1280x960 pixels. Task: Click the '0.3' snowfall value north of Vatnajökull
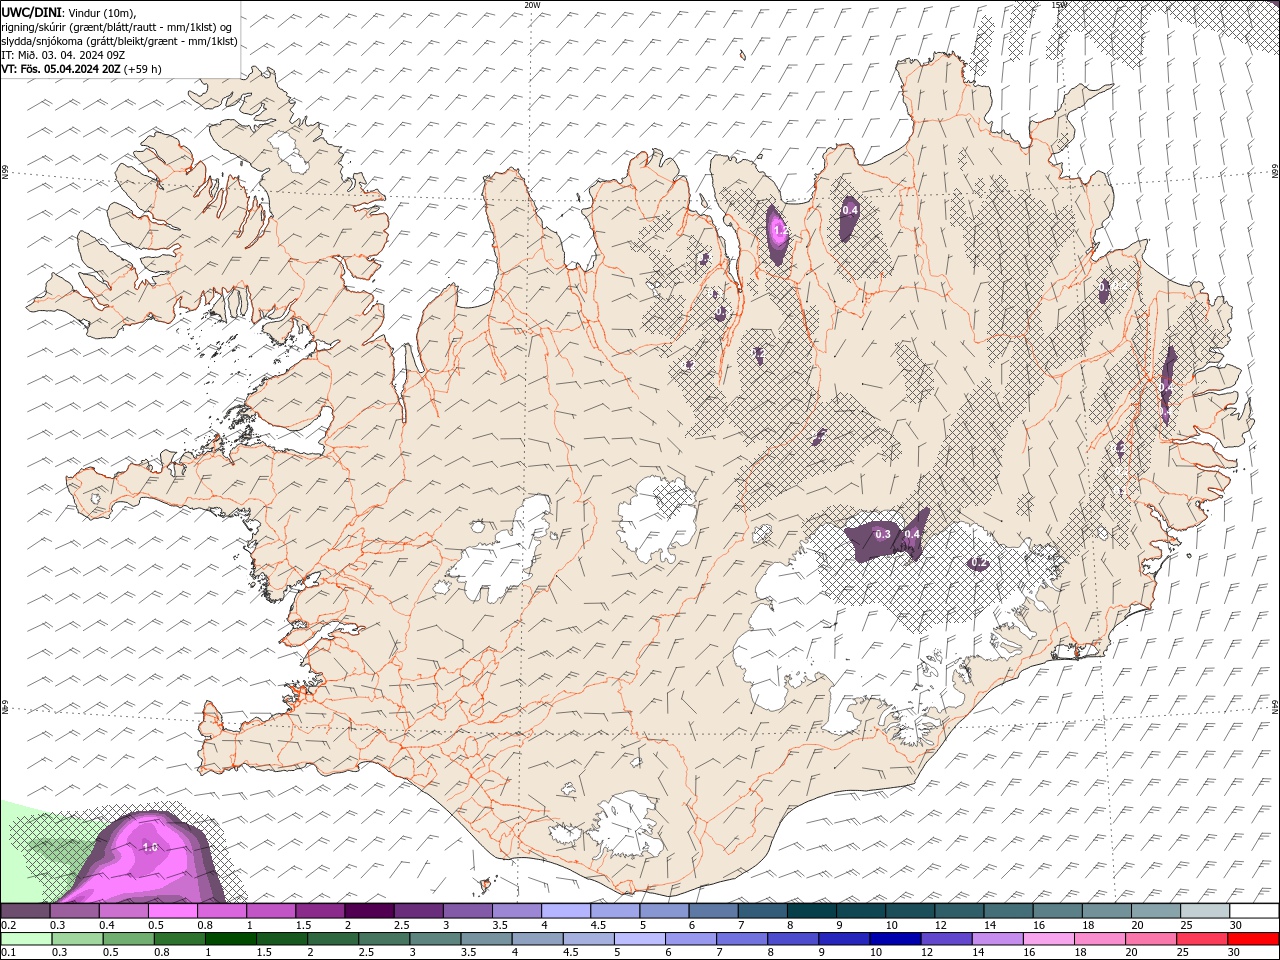coord(883,535)
